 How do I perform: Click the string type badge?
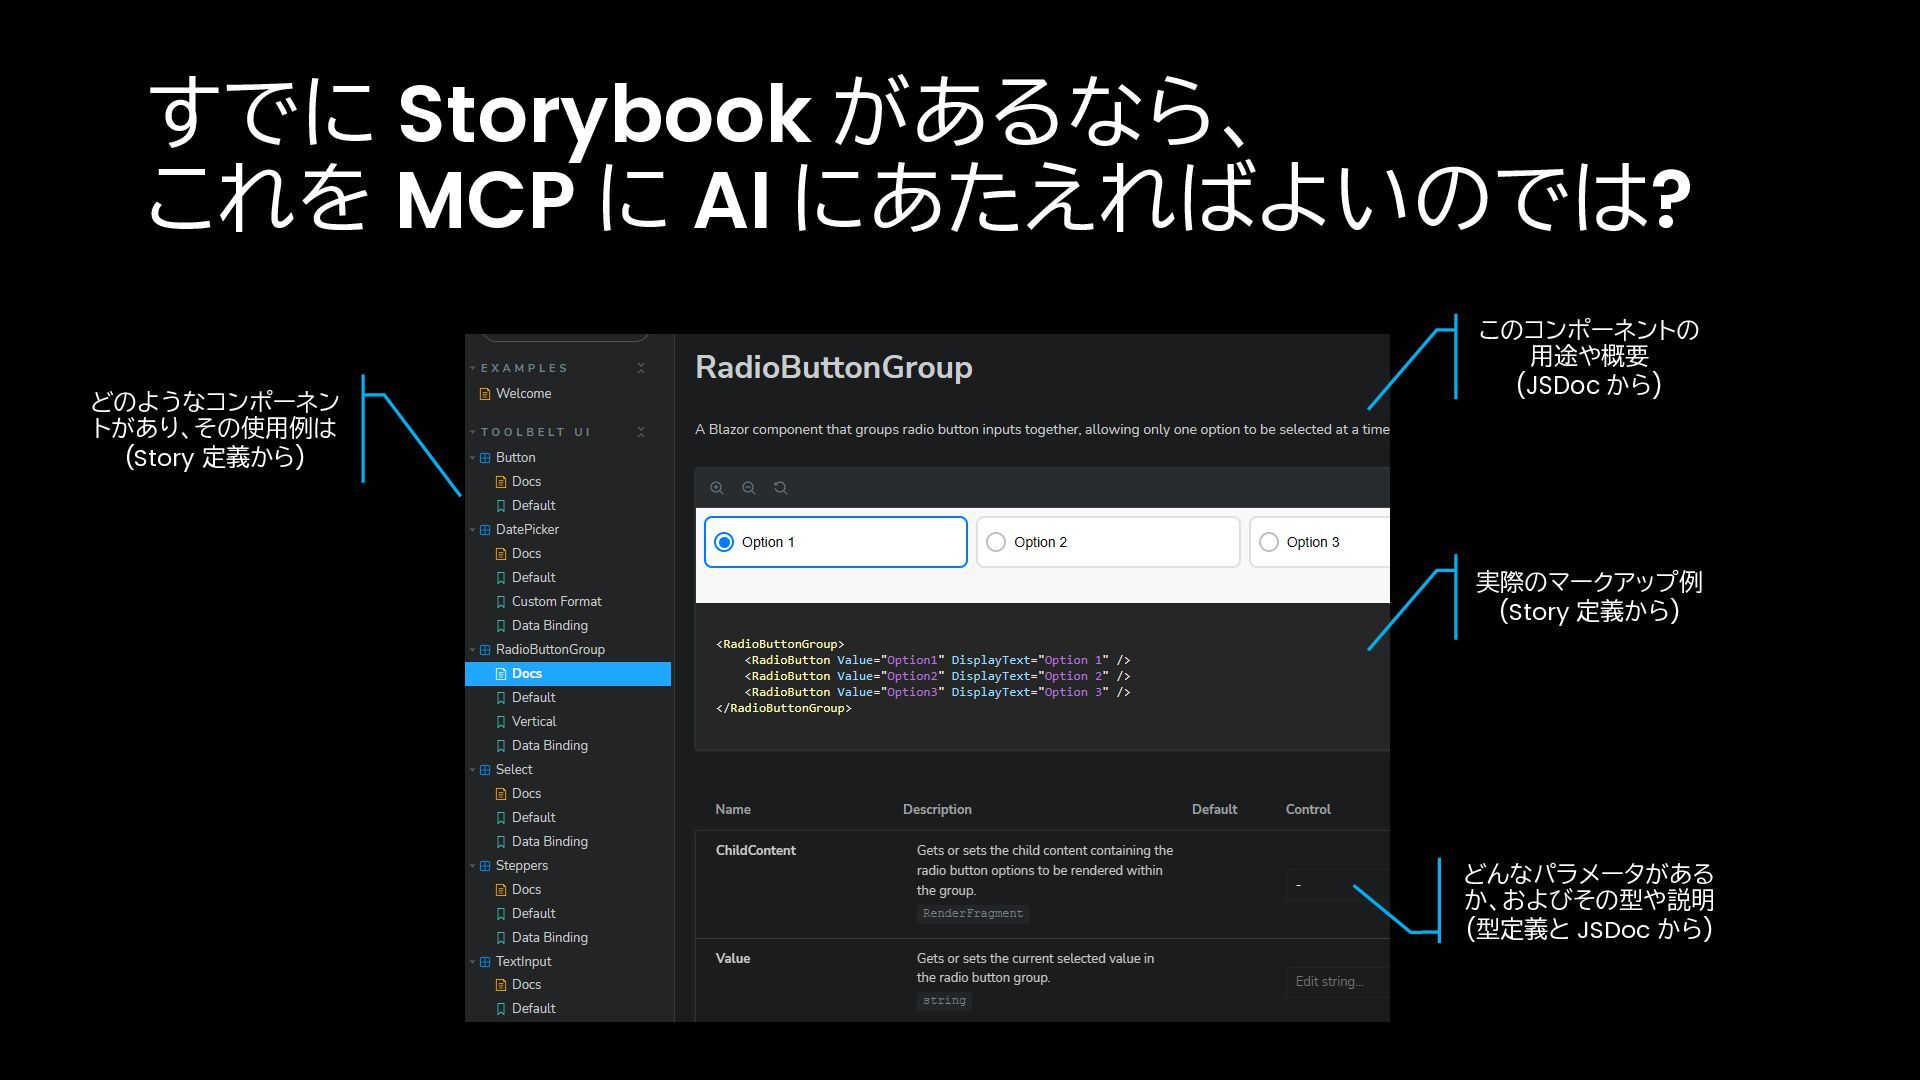tap(944, 1001)
